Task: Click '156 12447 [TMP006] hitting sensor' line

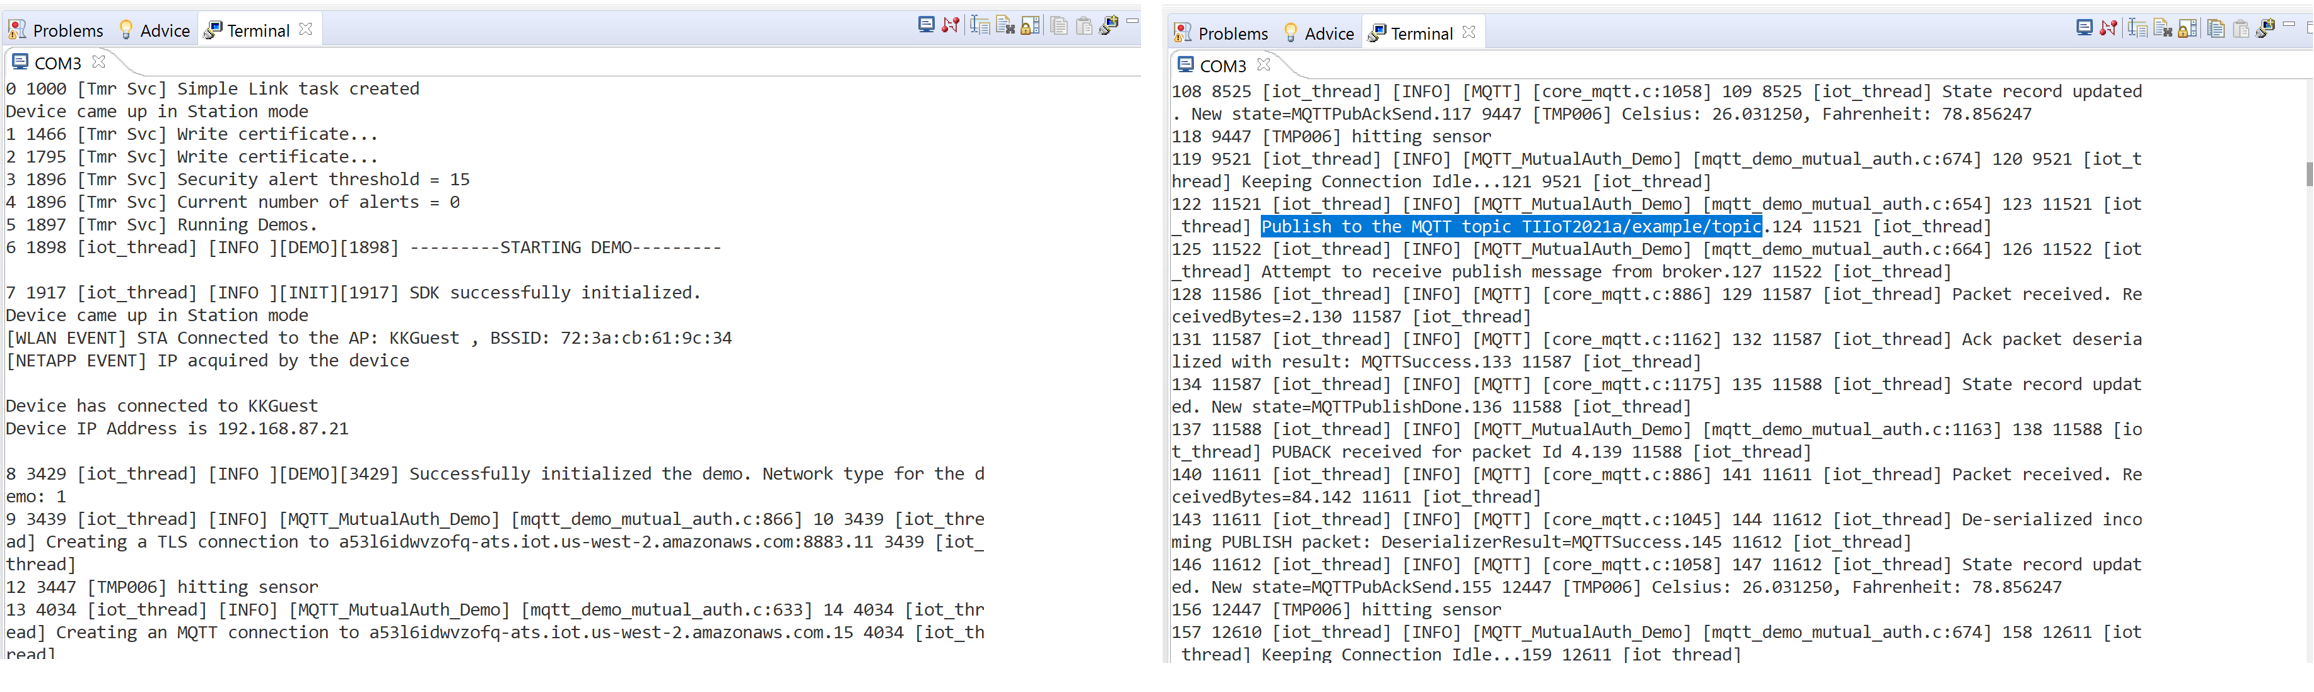Action: [1336, 610]
